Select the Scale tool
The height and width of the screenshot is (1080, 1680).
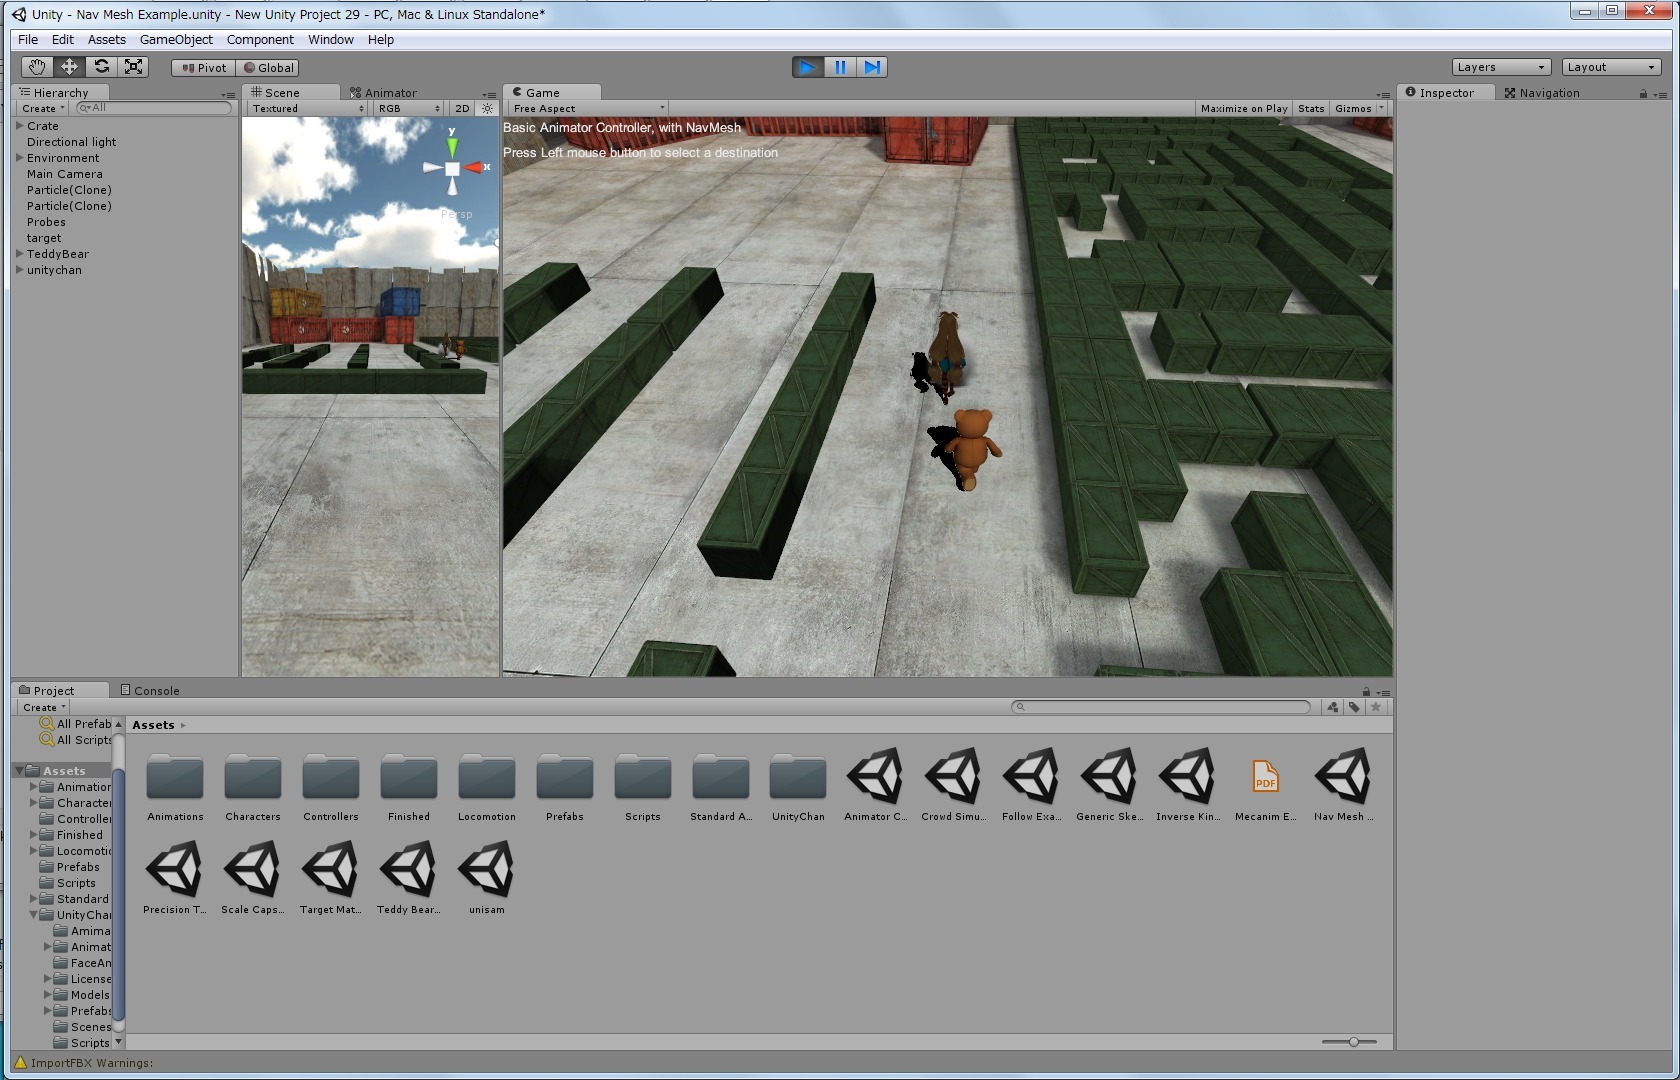tap(133, 66)
